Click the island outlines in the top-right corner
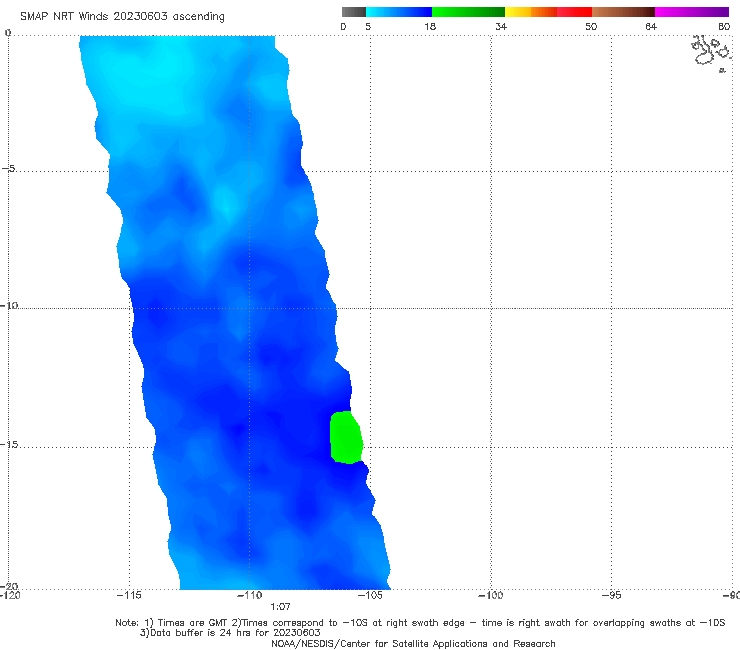 711,52
